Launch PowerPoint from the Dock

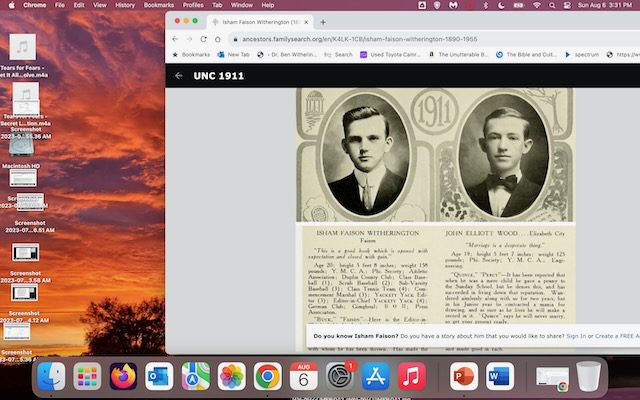464,376
